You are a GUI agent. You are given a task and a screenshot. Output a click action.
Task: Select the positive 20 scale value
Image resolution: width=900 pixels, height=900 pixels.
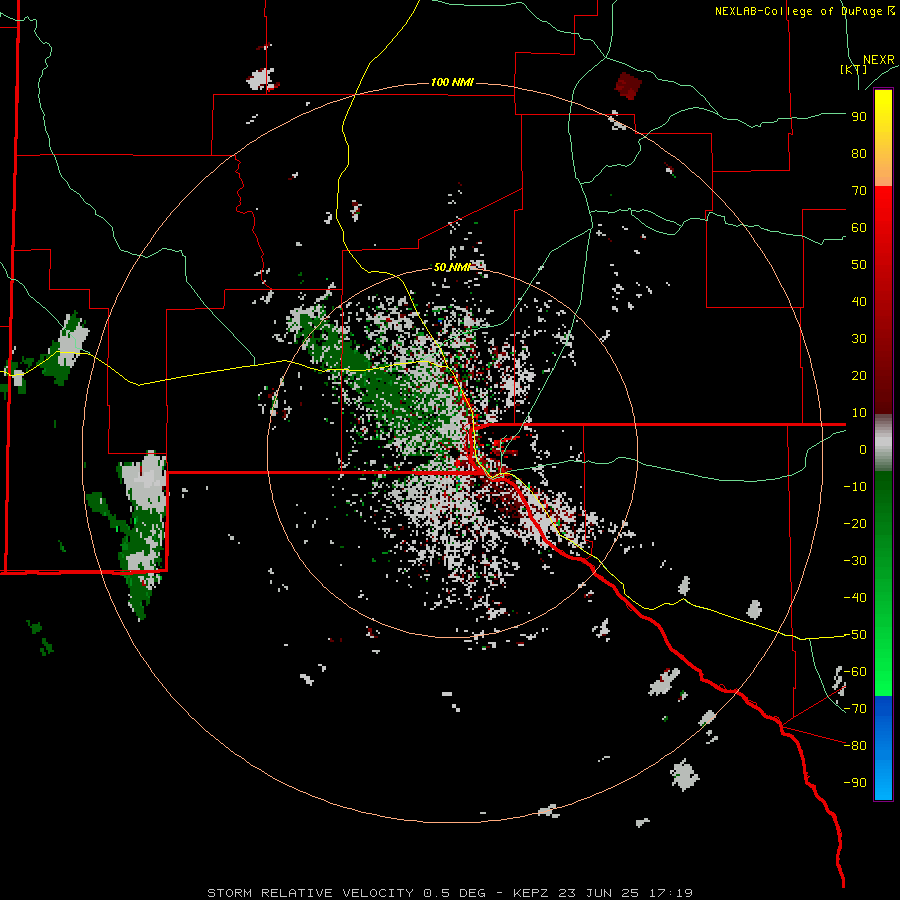(x=859, y=376)
